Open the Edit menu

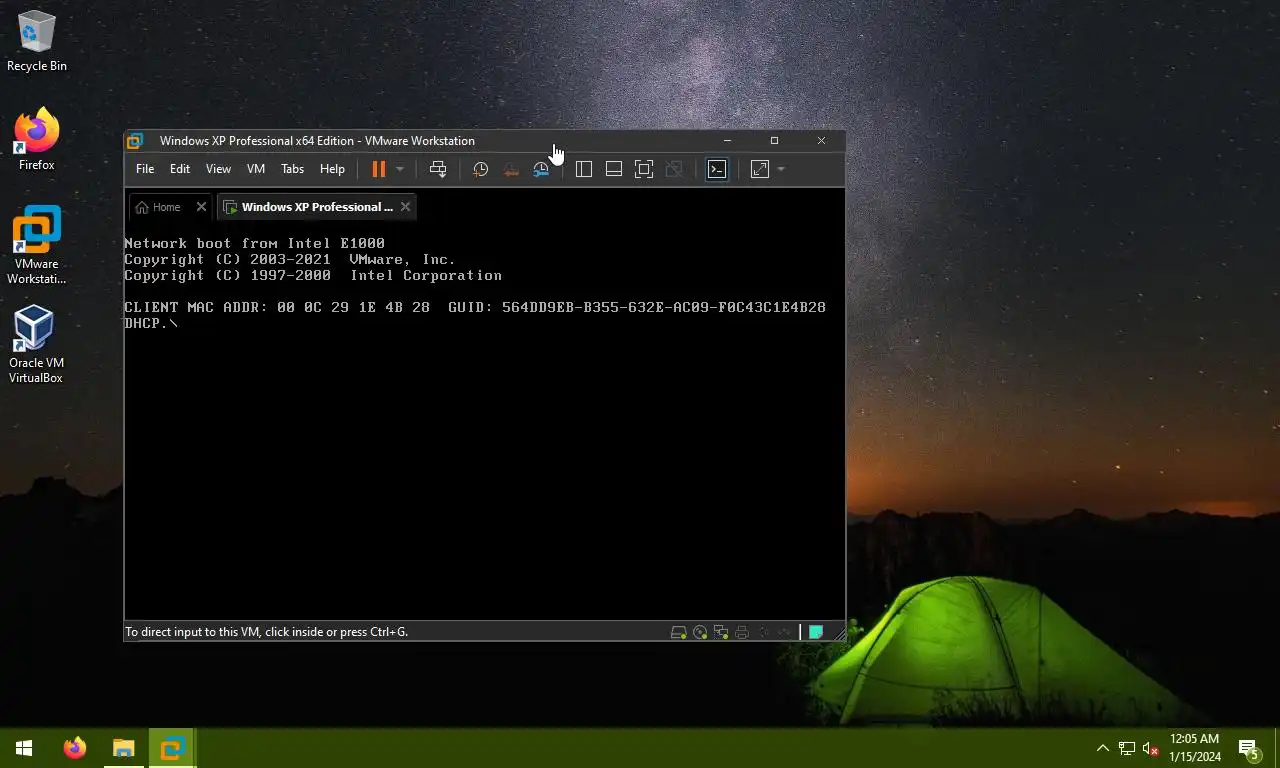180,169
